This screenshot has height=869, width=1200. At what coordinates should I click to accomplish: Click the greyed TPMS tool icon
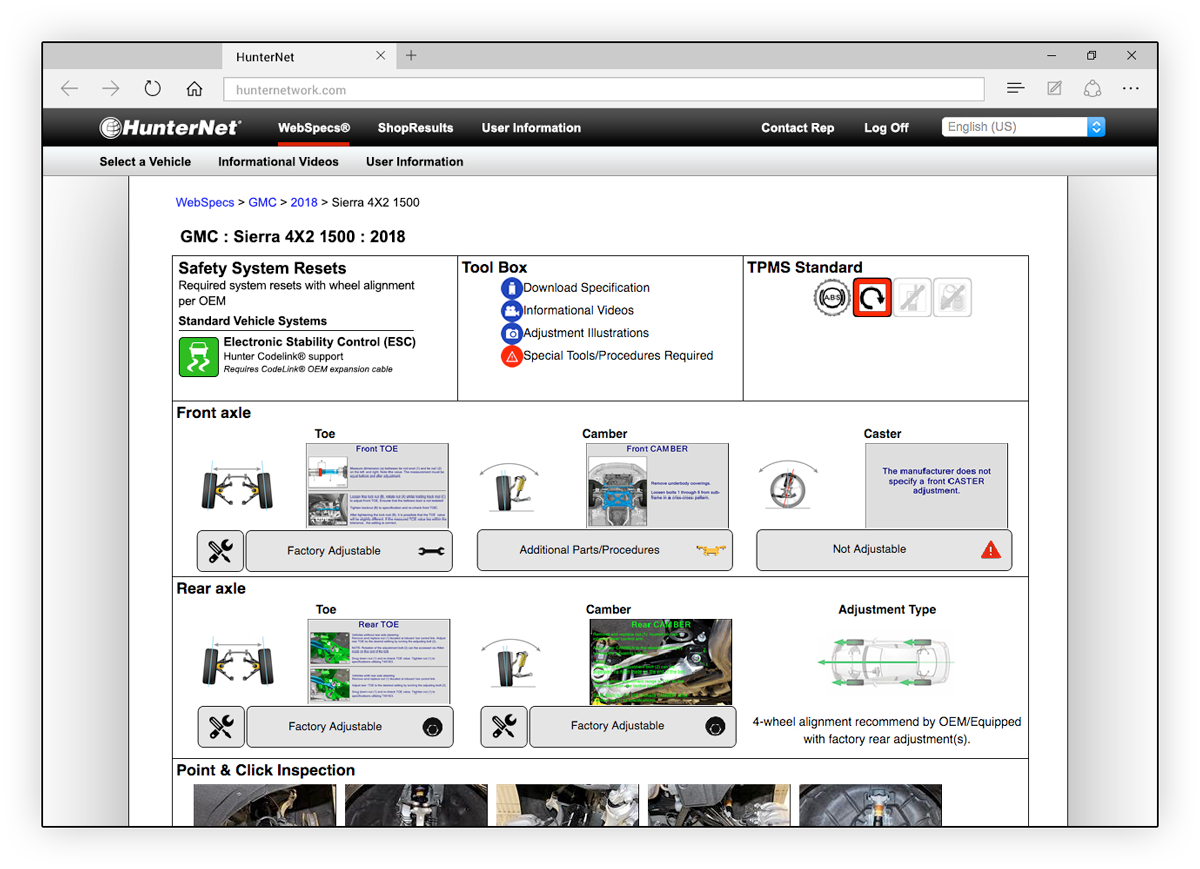pos(912,297)
